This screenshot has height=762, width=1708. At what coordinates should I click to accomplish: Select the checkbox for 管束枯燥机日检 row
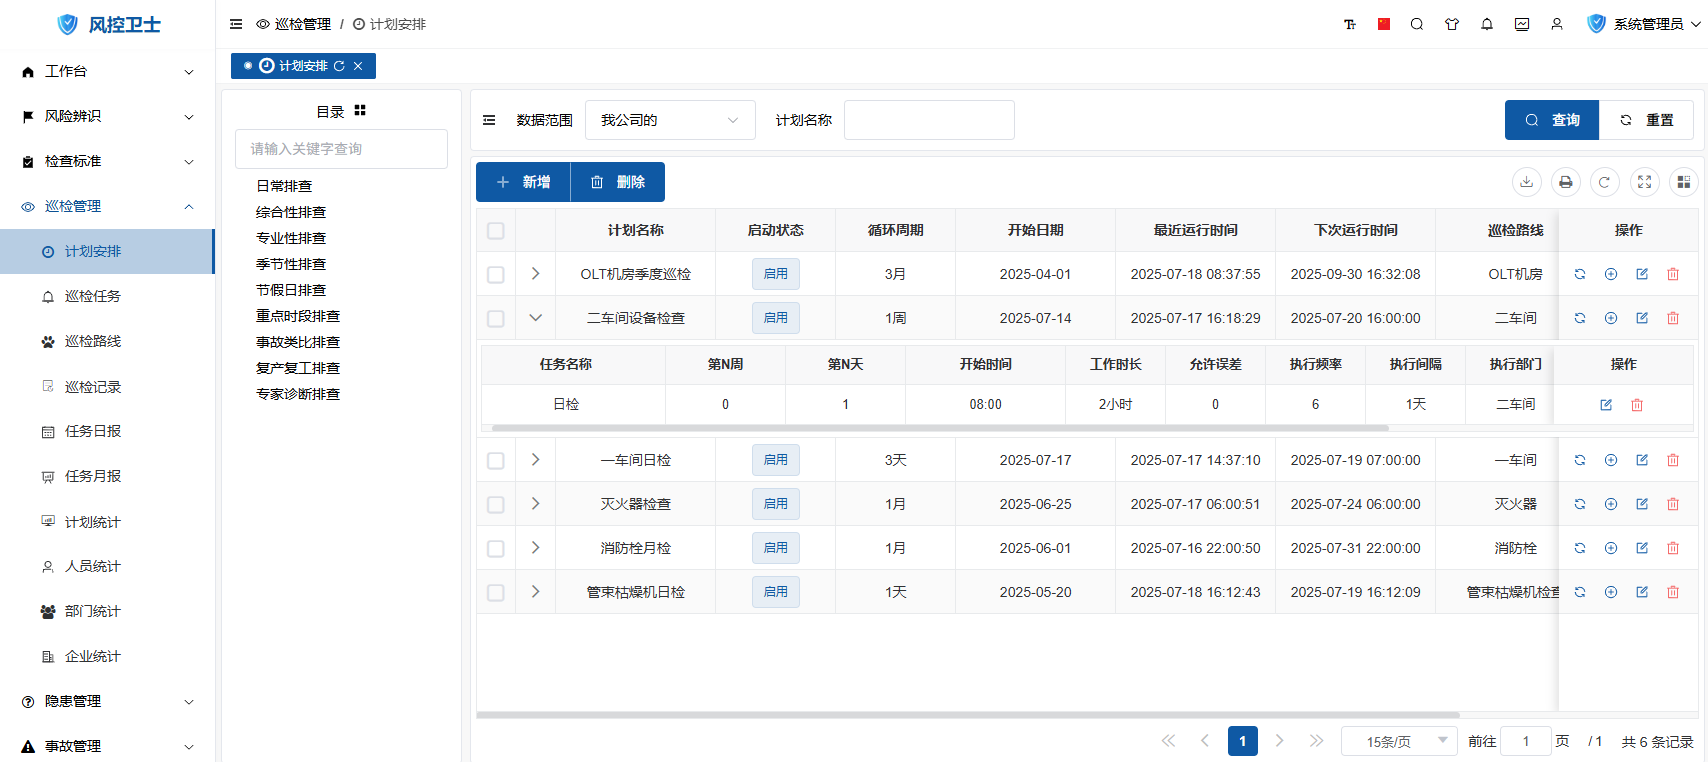pos(495,593)
